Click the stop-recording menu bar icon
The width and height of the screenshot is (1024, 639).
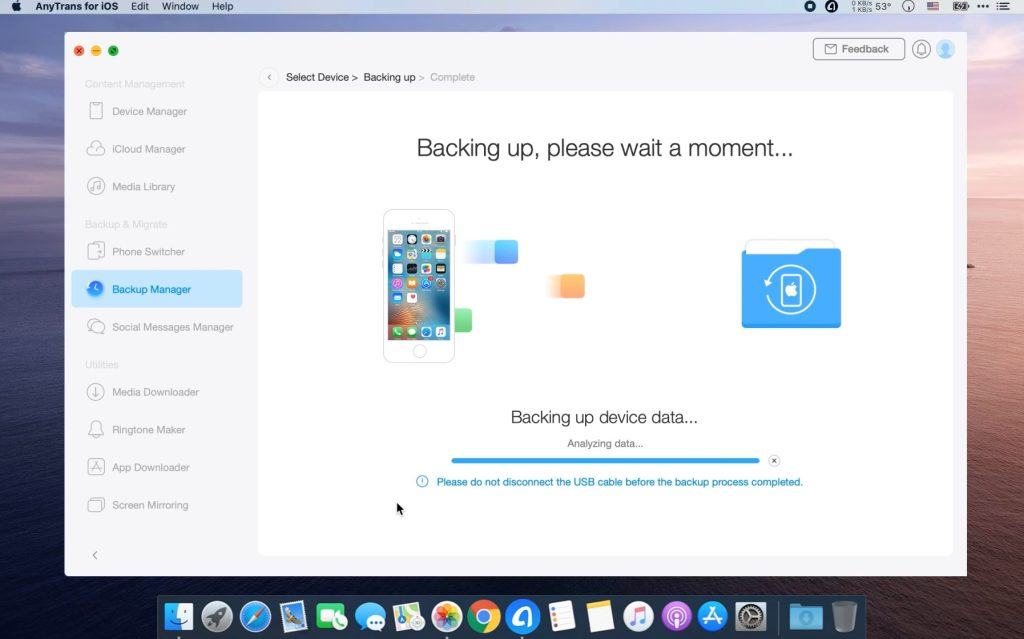[x=810, y=7]
